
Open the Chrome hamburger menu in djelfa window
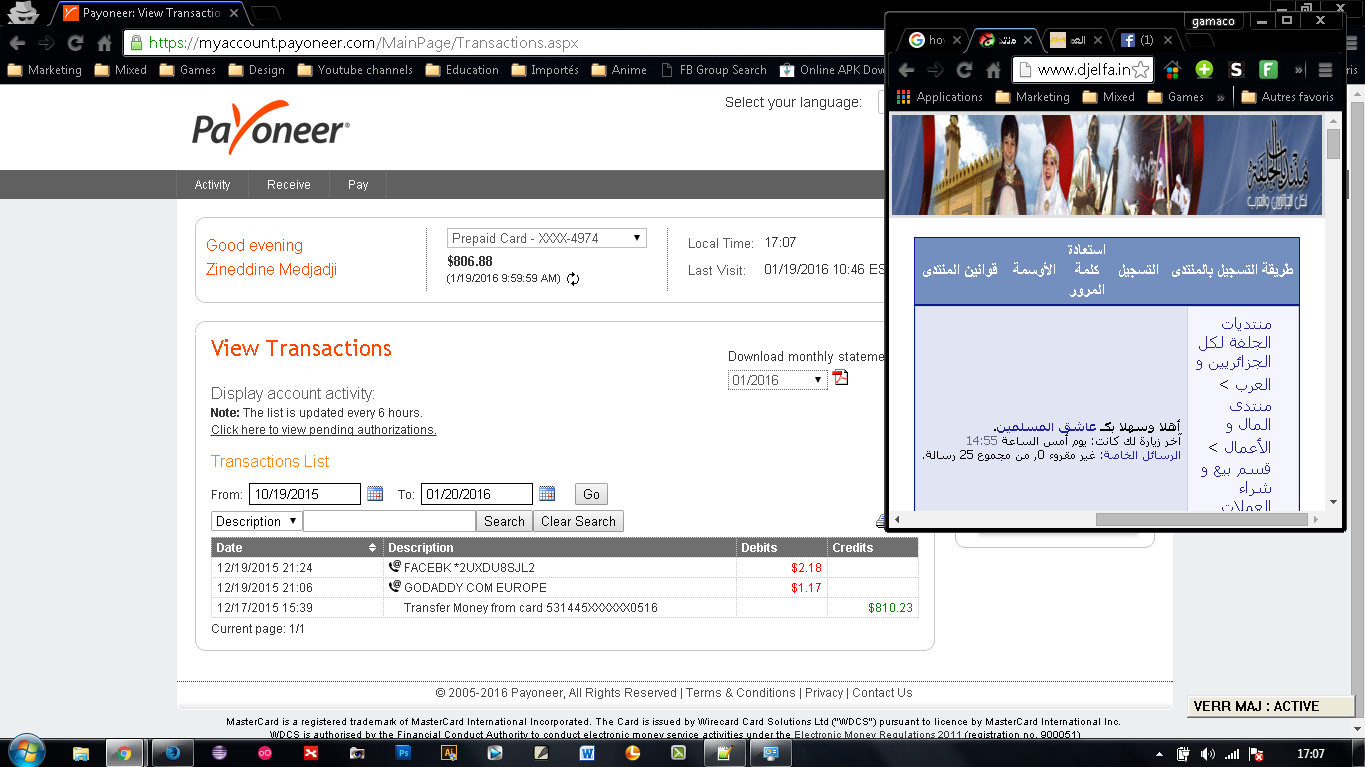click(1325, 70)
